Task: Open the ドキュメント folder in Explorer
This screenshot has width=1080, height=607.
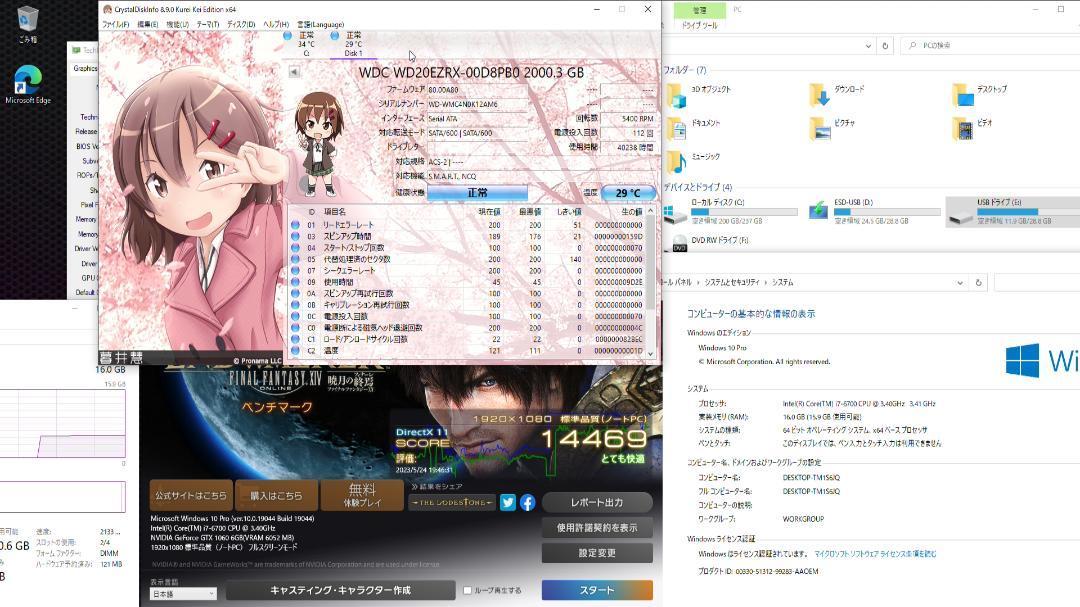Action: click(x=694, y=128)
